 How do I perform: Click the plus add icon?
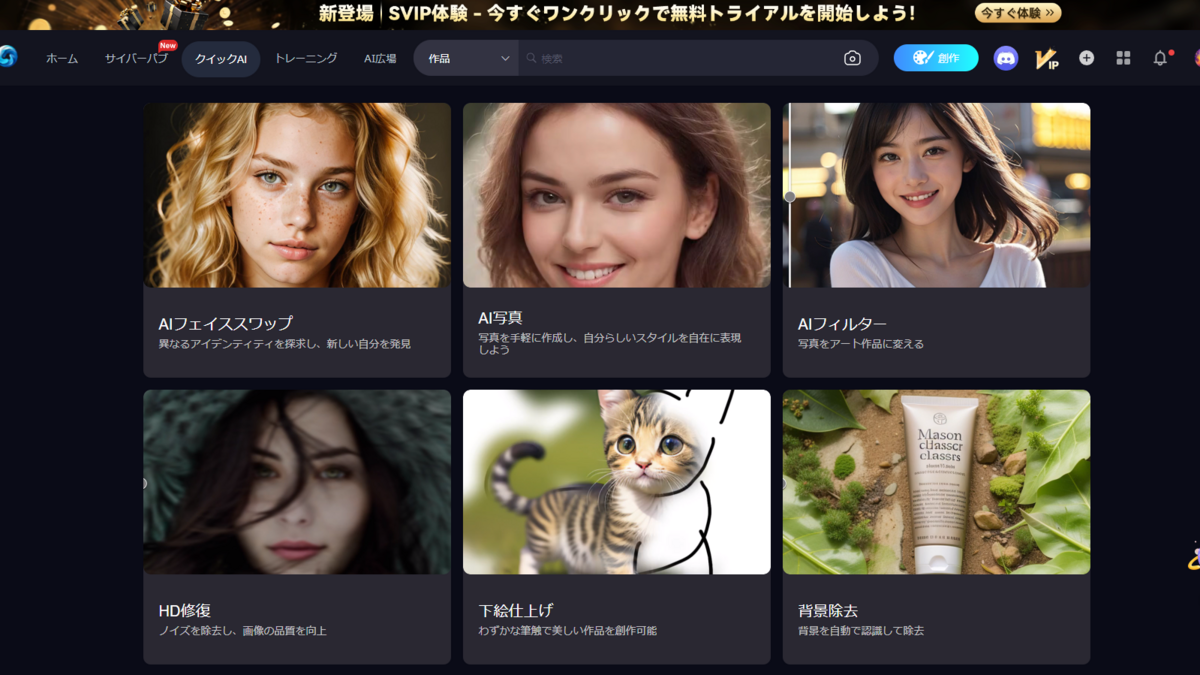(1086, 58)
